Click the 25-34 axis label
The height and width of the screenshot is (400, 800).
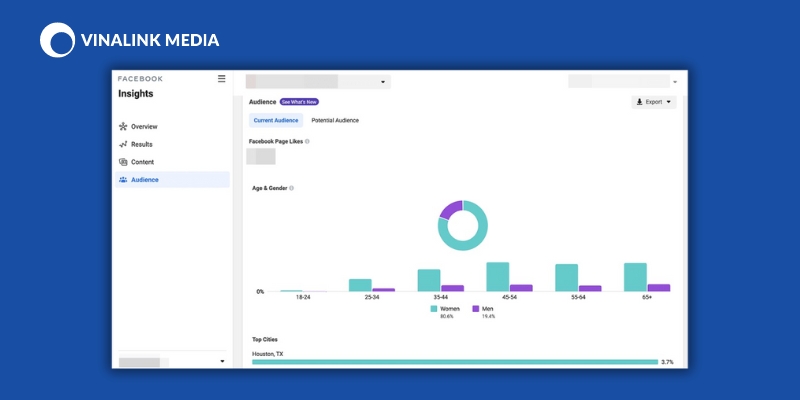click(372, 297)
